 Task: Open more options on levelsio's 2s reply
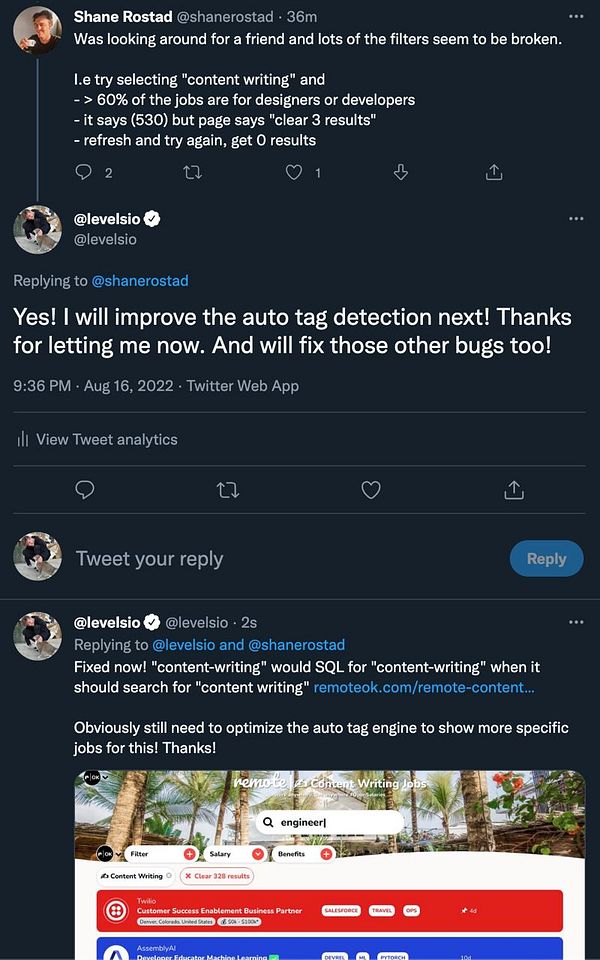[576, 622]
